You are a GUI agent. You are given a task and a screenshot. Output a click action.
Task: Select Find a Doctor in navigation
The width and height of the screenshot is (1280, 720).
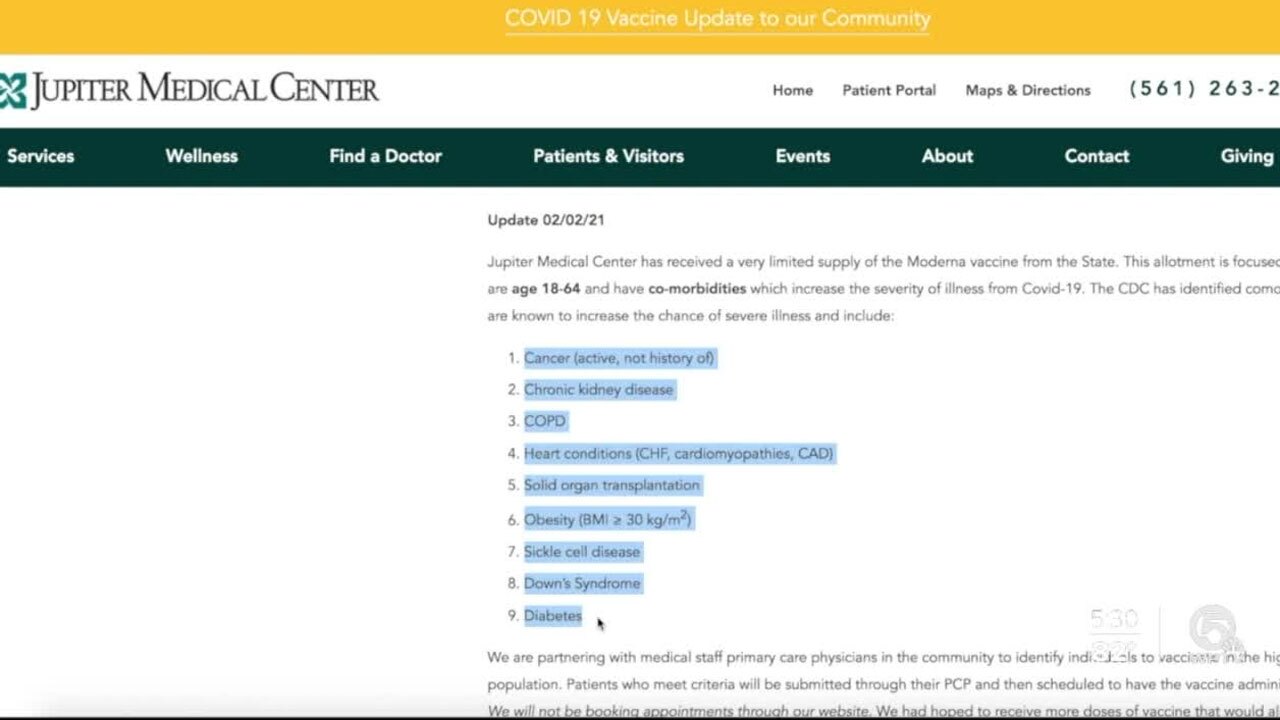pos(385,156)
